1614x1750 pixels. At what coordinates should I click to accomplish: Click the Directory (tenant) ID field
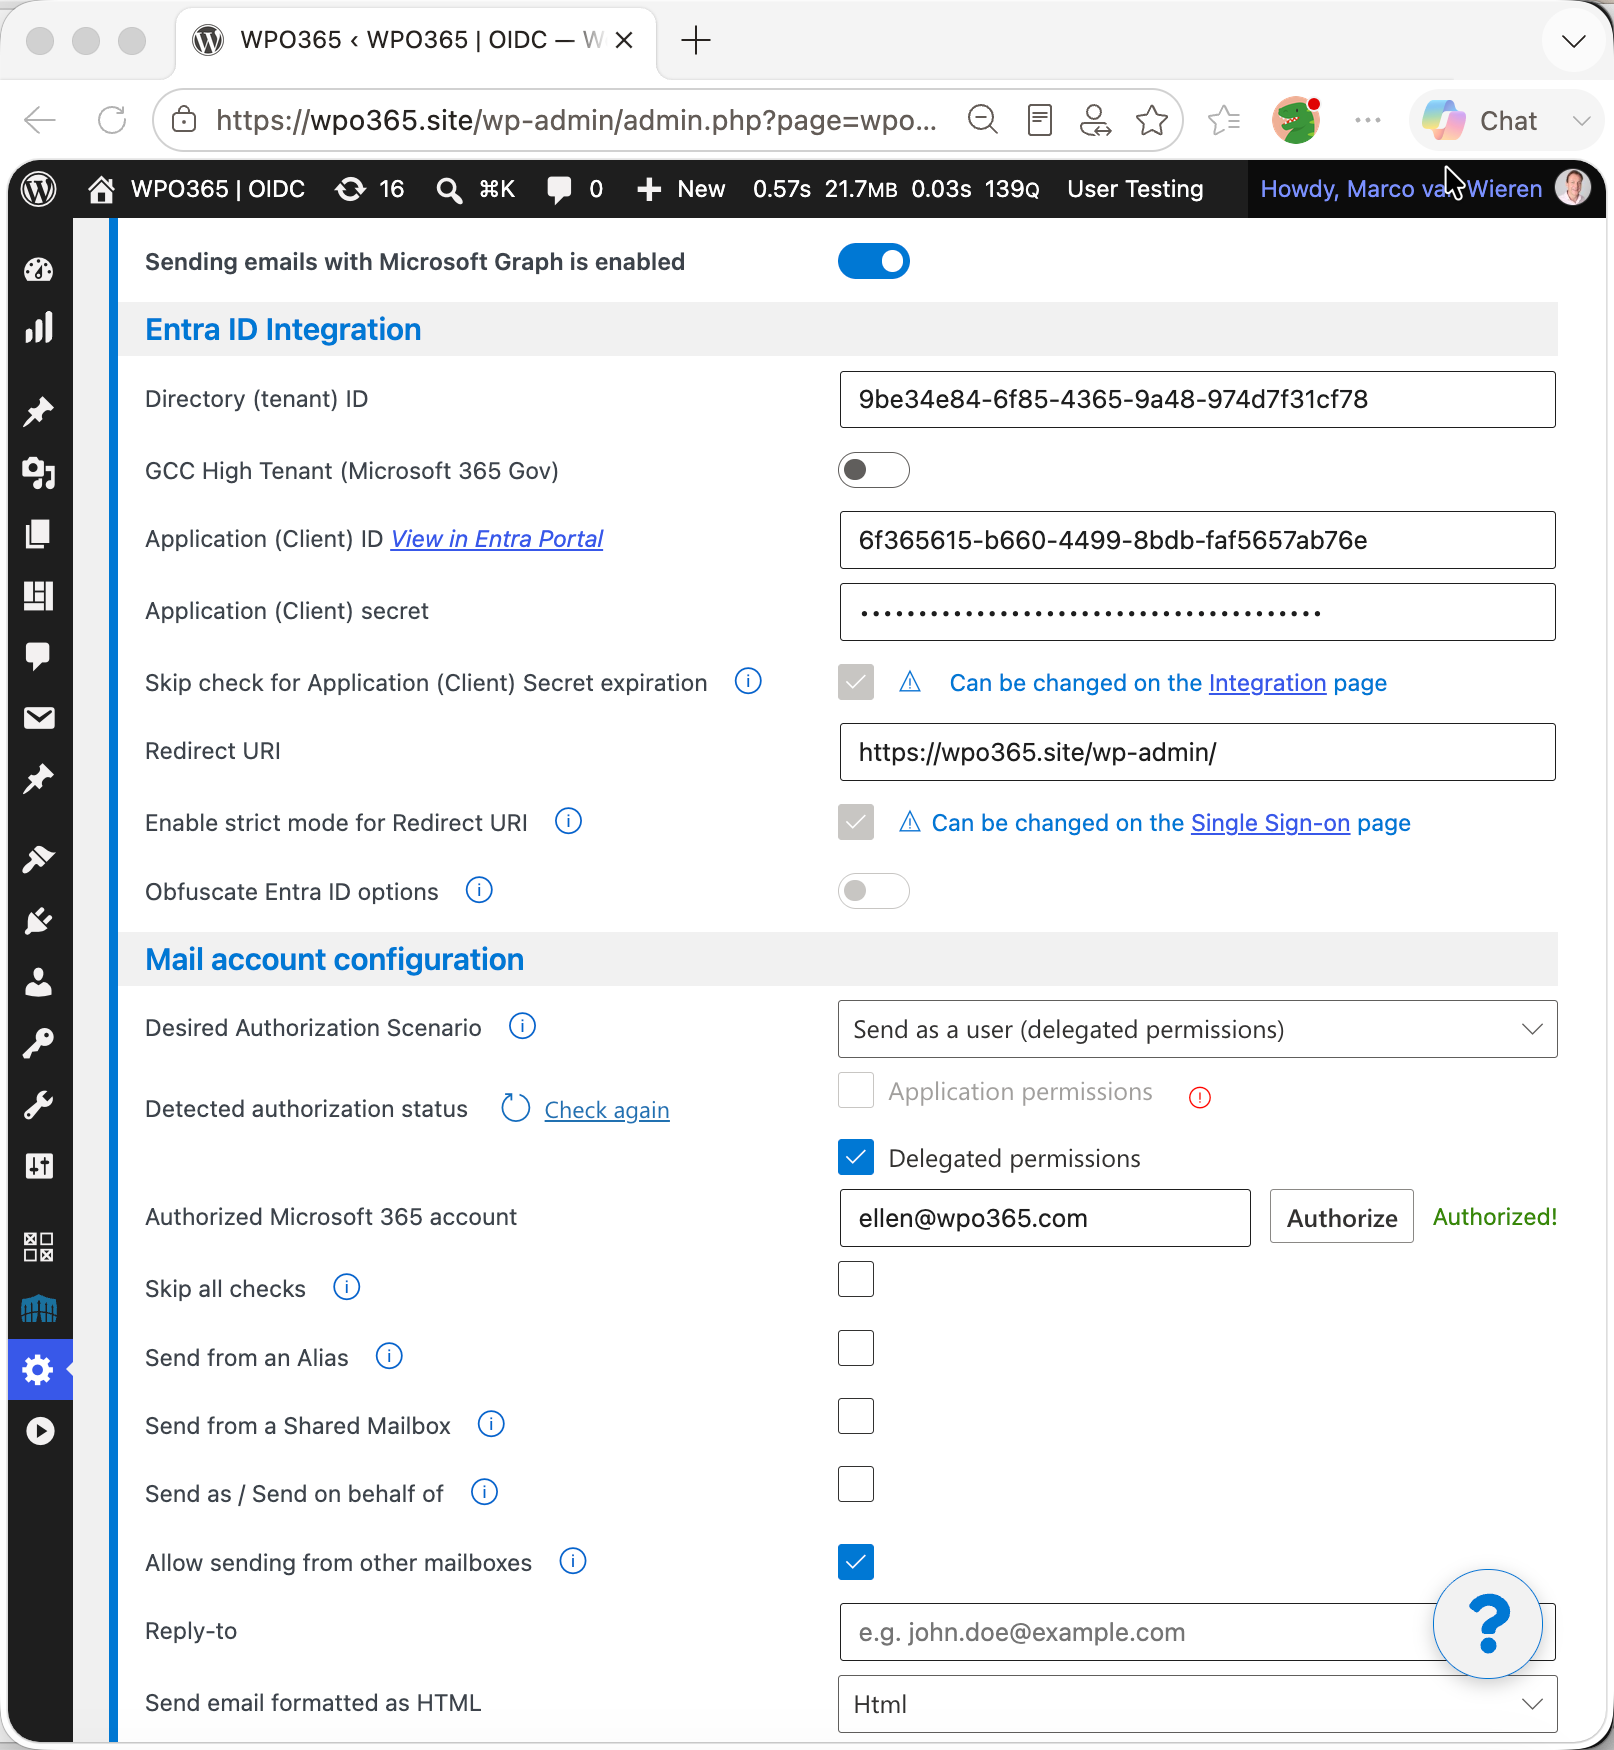1198,400
